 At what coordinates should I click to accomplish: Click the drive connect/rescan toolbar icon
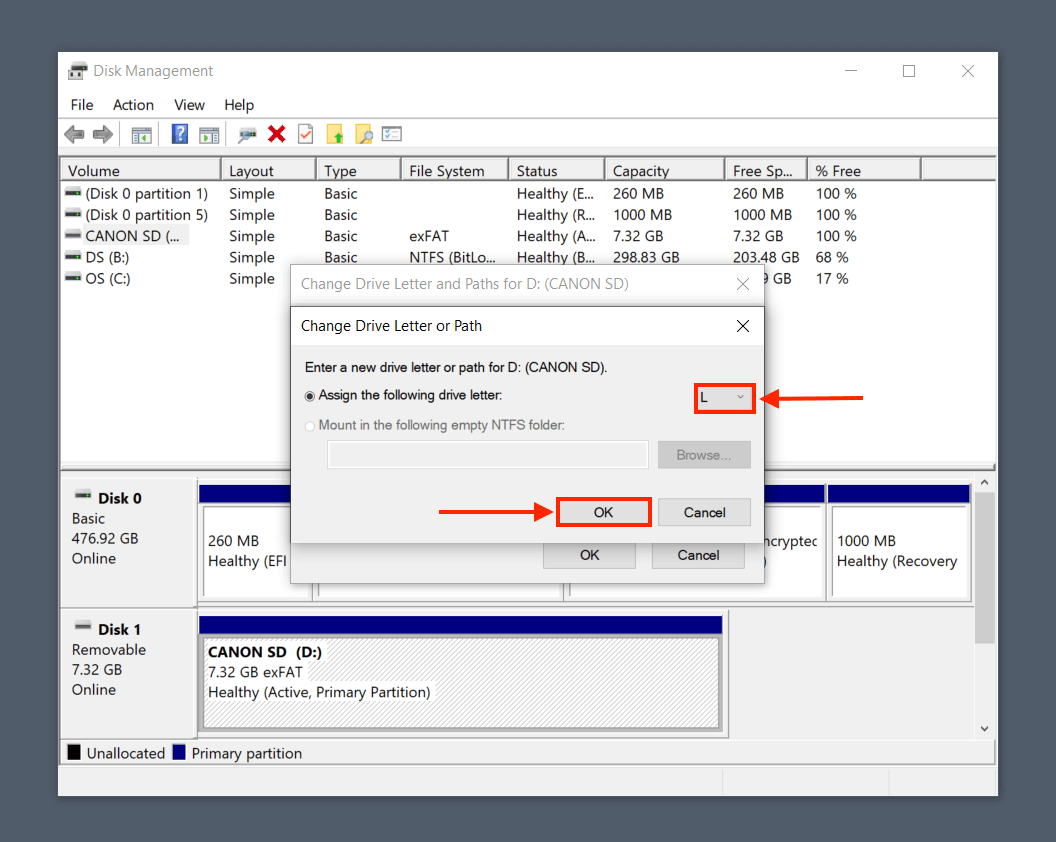click(247, 135)
